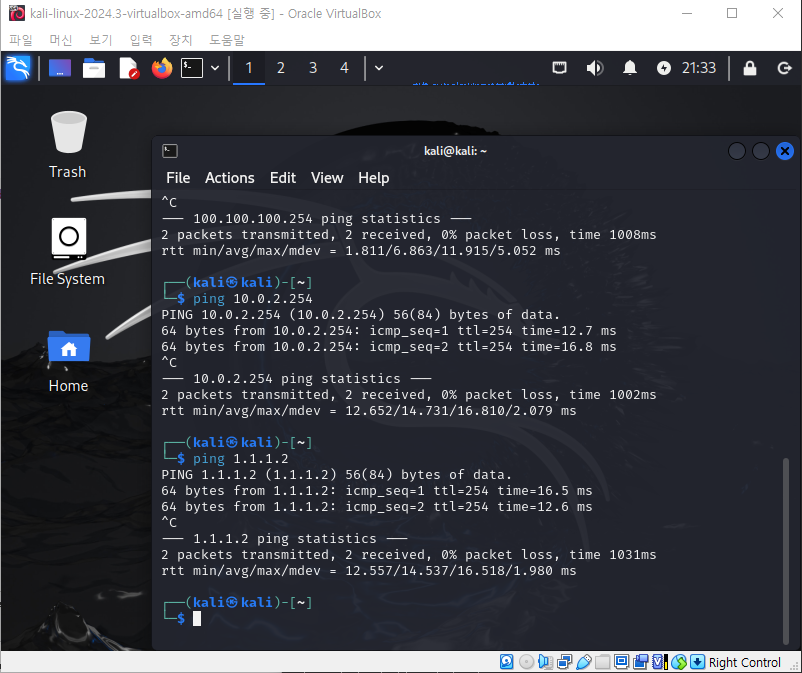Open the terminal Actions menu

(230, 178)
